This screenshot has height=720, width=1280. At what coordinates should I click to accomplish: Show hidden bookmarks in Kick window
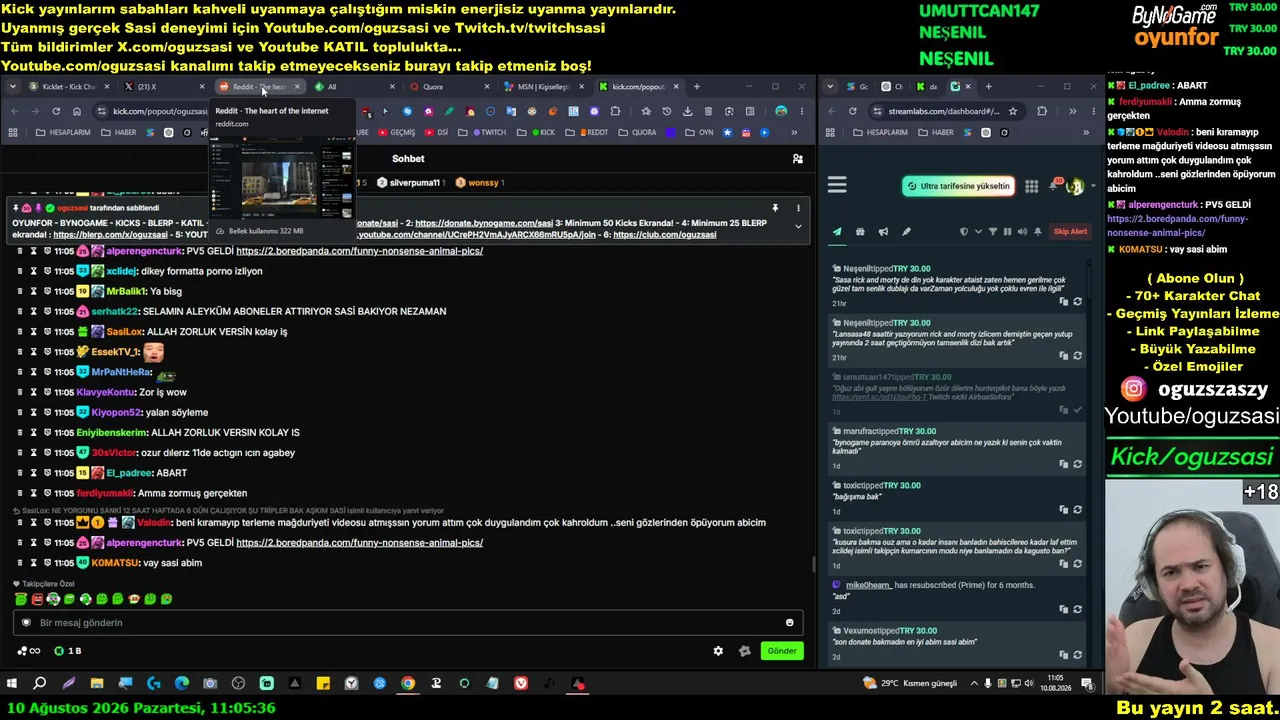pos(796,132)
